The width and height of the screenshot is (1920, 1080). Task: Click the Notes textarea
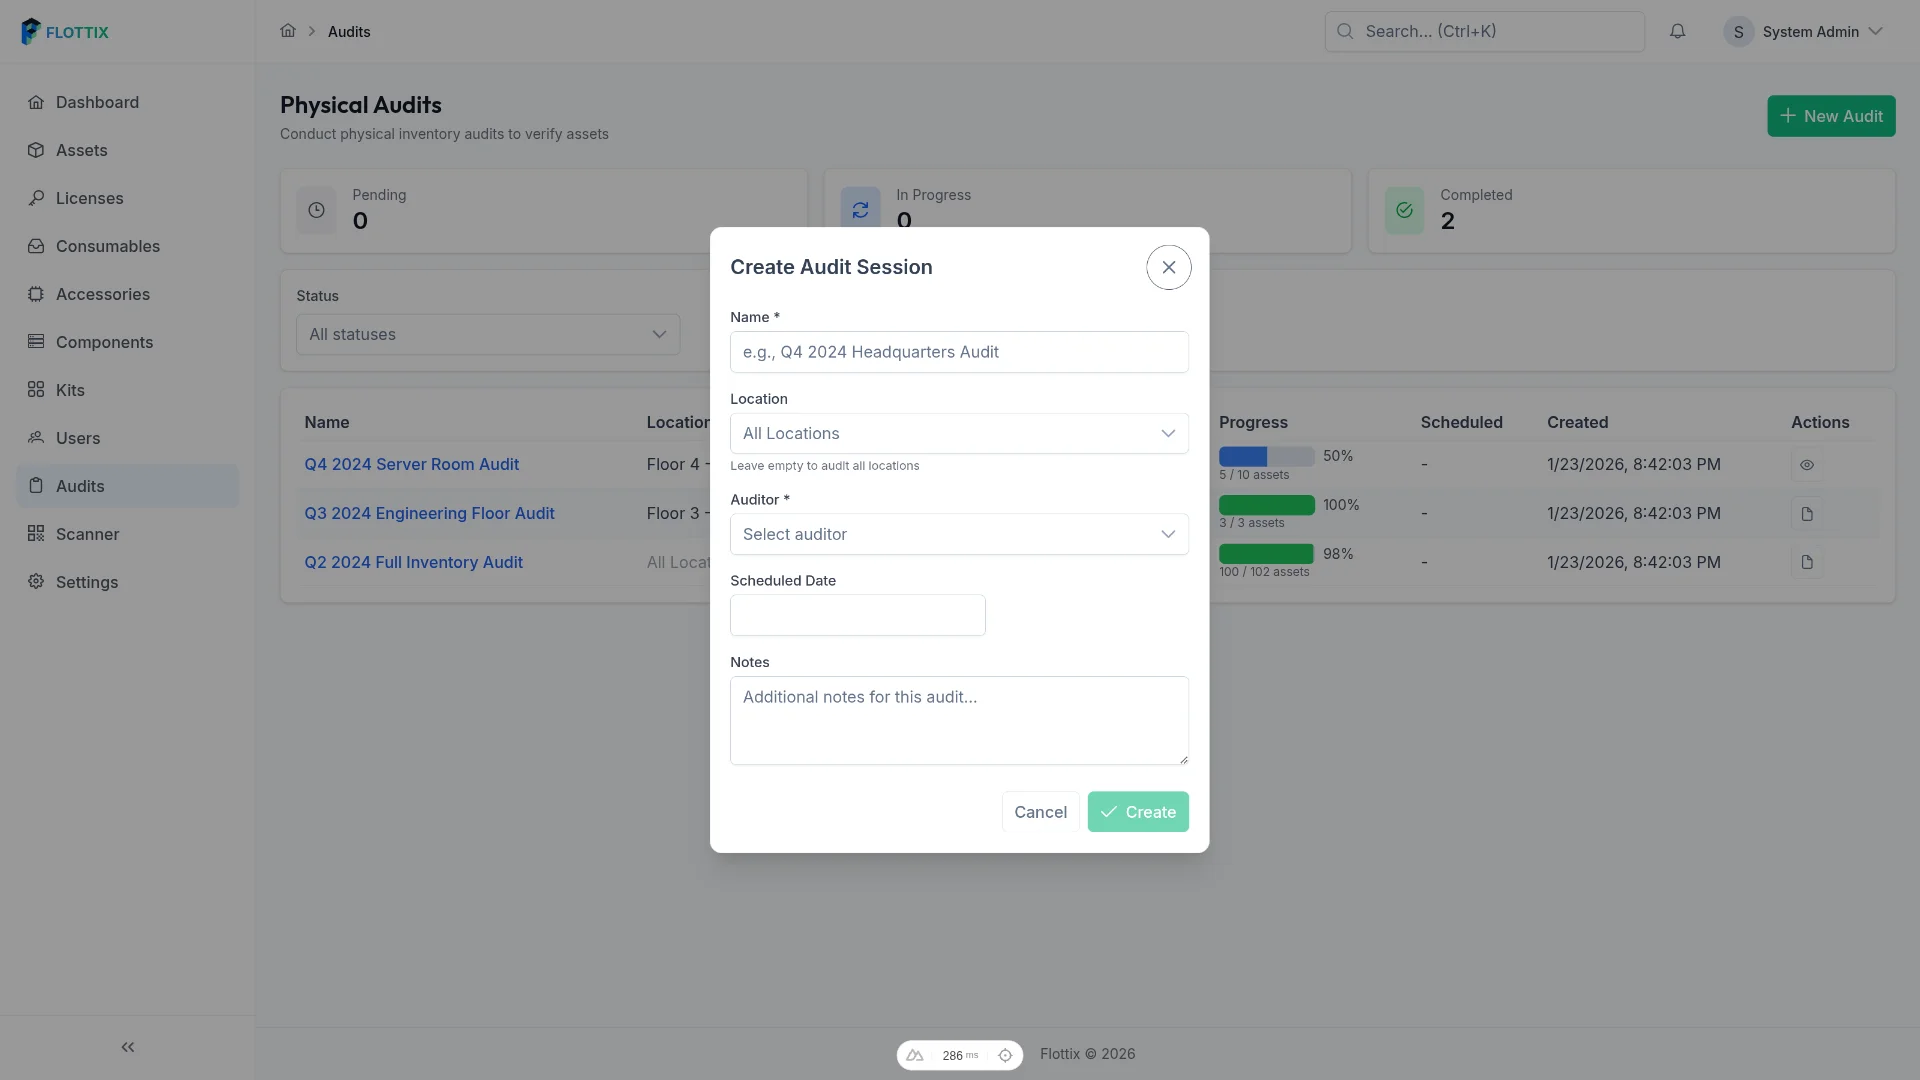(959, 721)
